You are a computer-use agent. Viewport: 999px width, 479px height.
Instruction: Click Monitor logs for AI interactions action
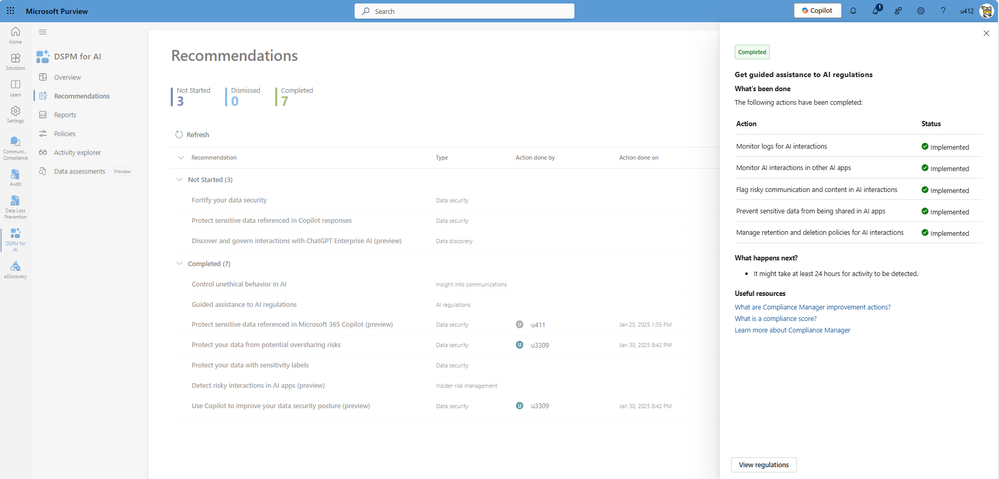point(781,147)
